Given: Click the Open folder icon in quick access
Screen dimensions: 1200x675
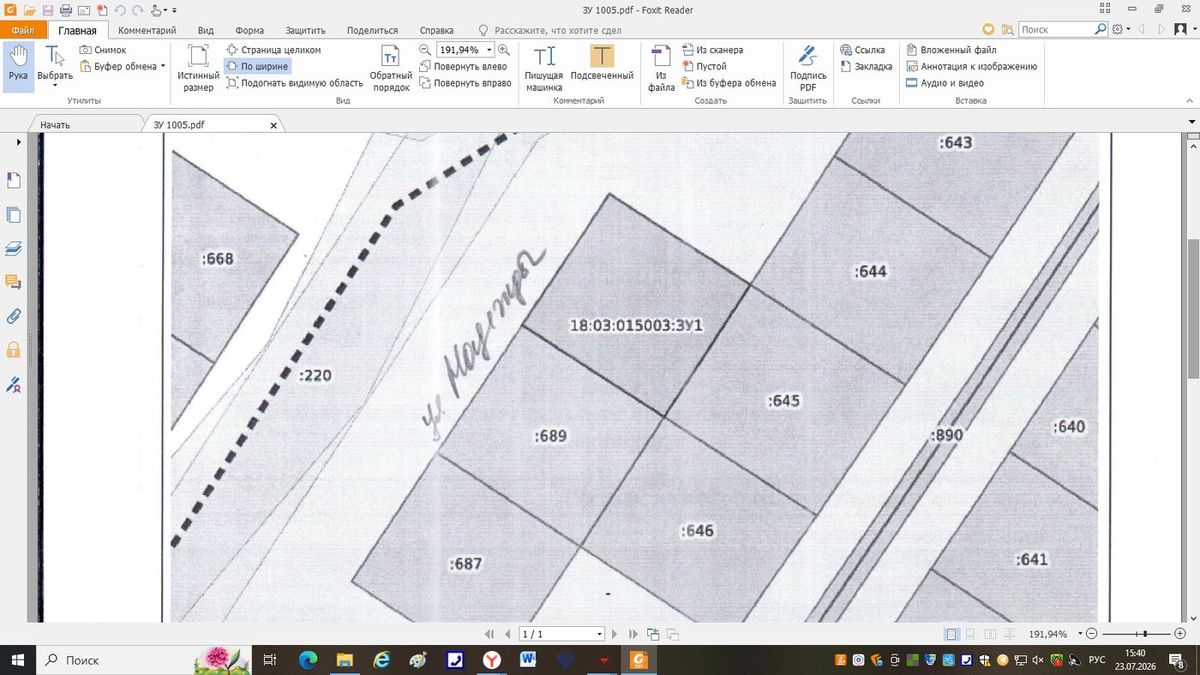Looking at the screenshot, I should [x=30, y=9].
